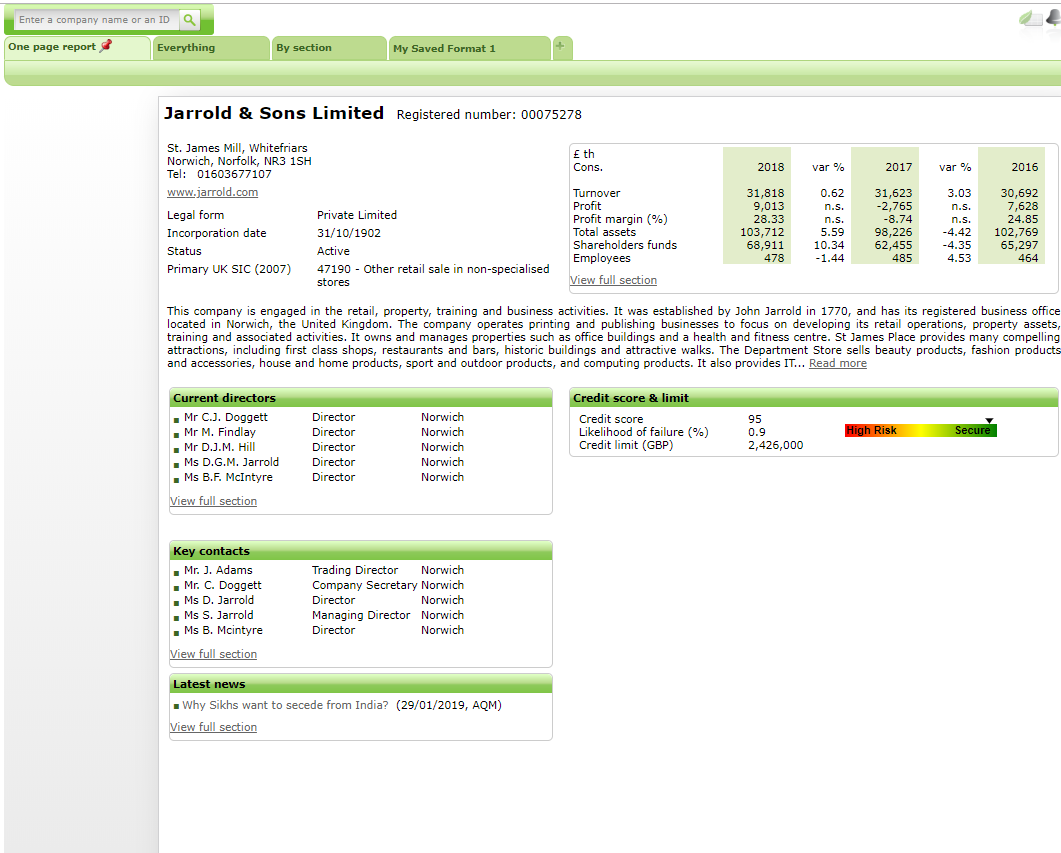This screenshot has width=1061, height=853.
Task: Click View full section under Latest news
Action: pos(213,727)
